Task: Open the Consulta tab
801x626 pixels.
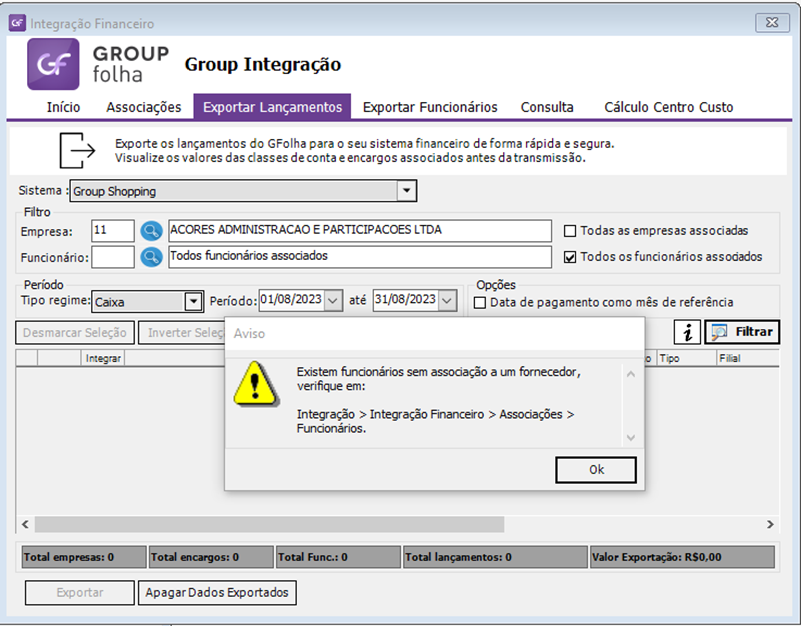Action: (x=547, y=107)
